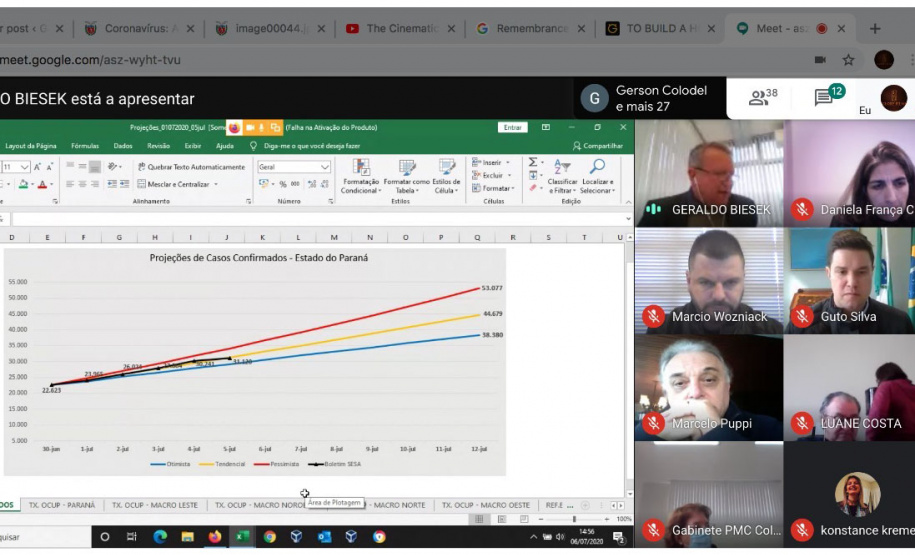Image resolution: width=915 pixels, height=555 pixels.
Task: Expand the Mesclar e Centralizar dropdown arrow
Action: pyautogui.click(x=216, y=184)
